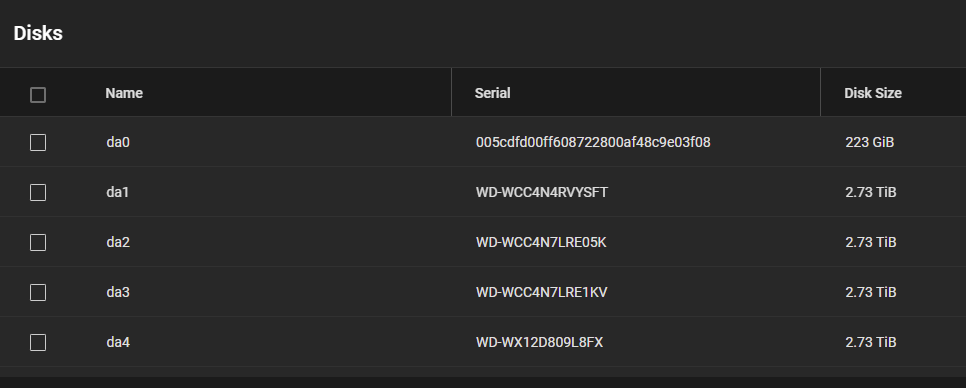Image resolution: width=966 pixels, height=388 pixels.
Task: Open the da0 disk name cell
Action: click(118, 142)
